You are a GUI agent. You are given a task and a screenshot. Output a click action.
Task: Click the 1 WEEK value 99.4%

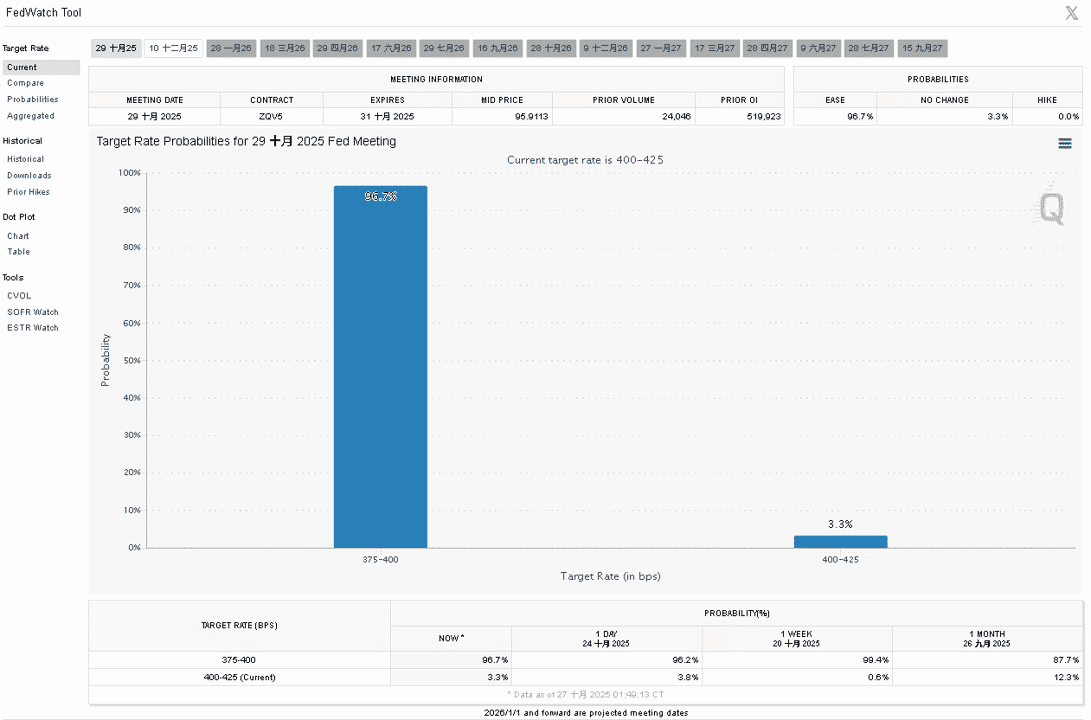coord(876,660)
